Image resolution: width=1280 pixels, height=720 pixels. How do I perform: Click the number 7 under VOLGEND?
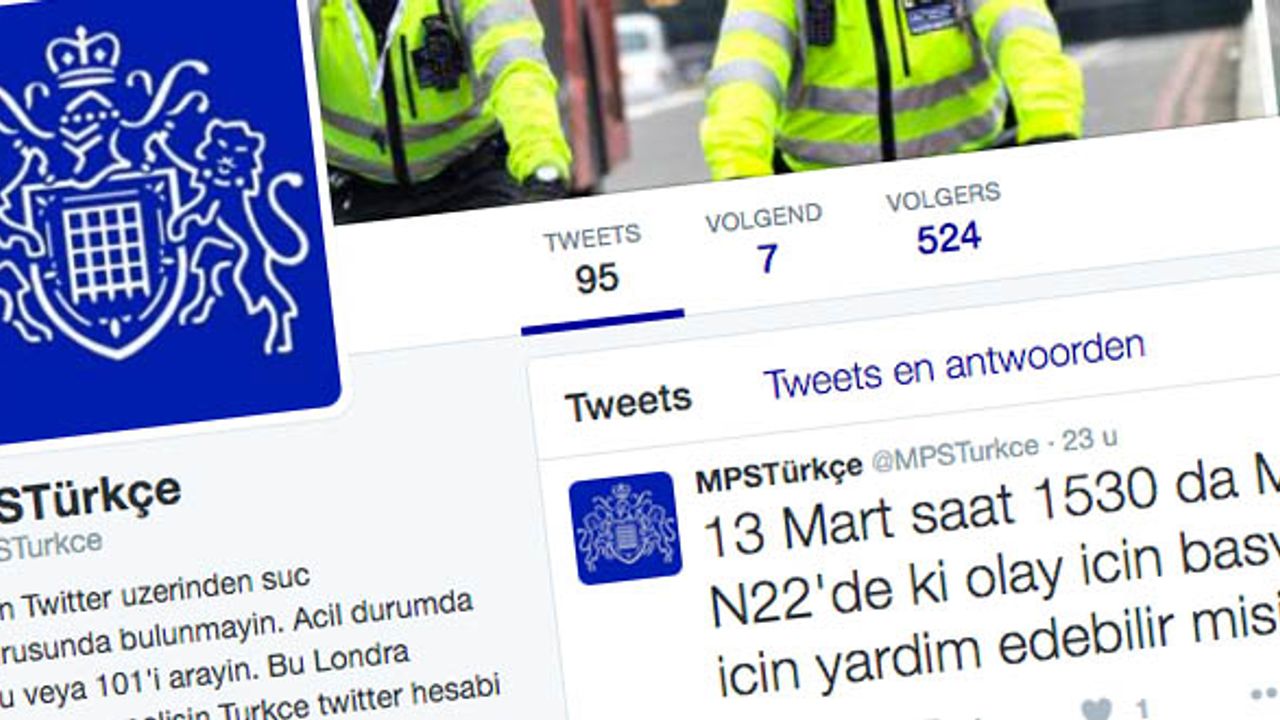click(x=766, y=259)
